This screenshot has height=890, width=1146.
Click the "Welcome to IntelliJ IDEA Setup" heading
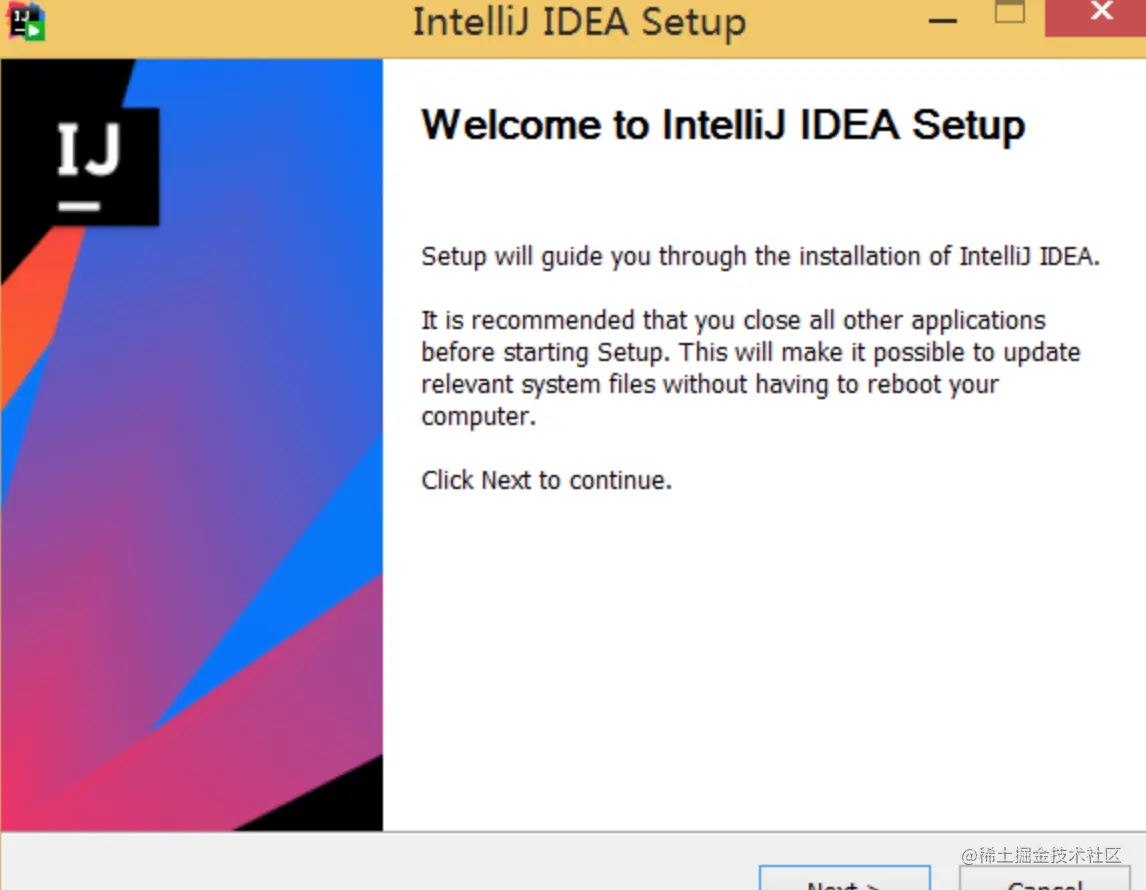[x=723, y=125]
